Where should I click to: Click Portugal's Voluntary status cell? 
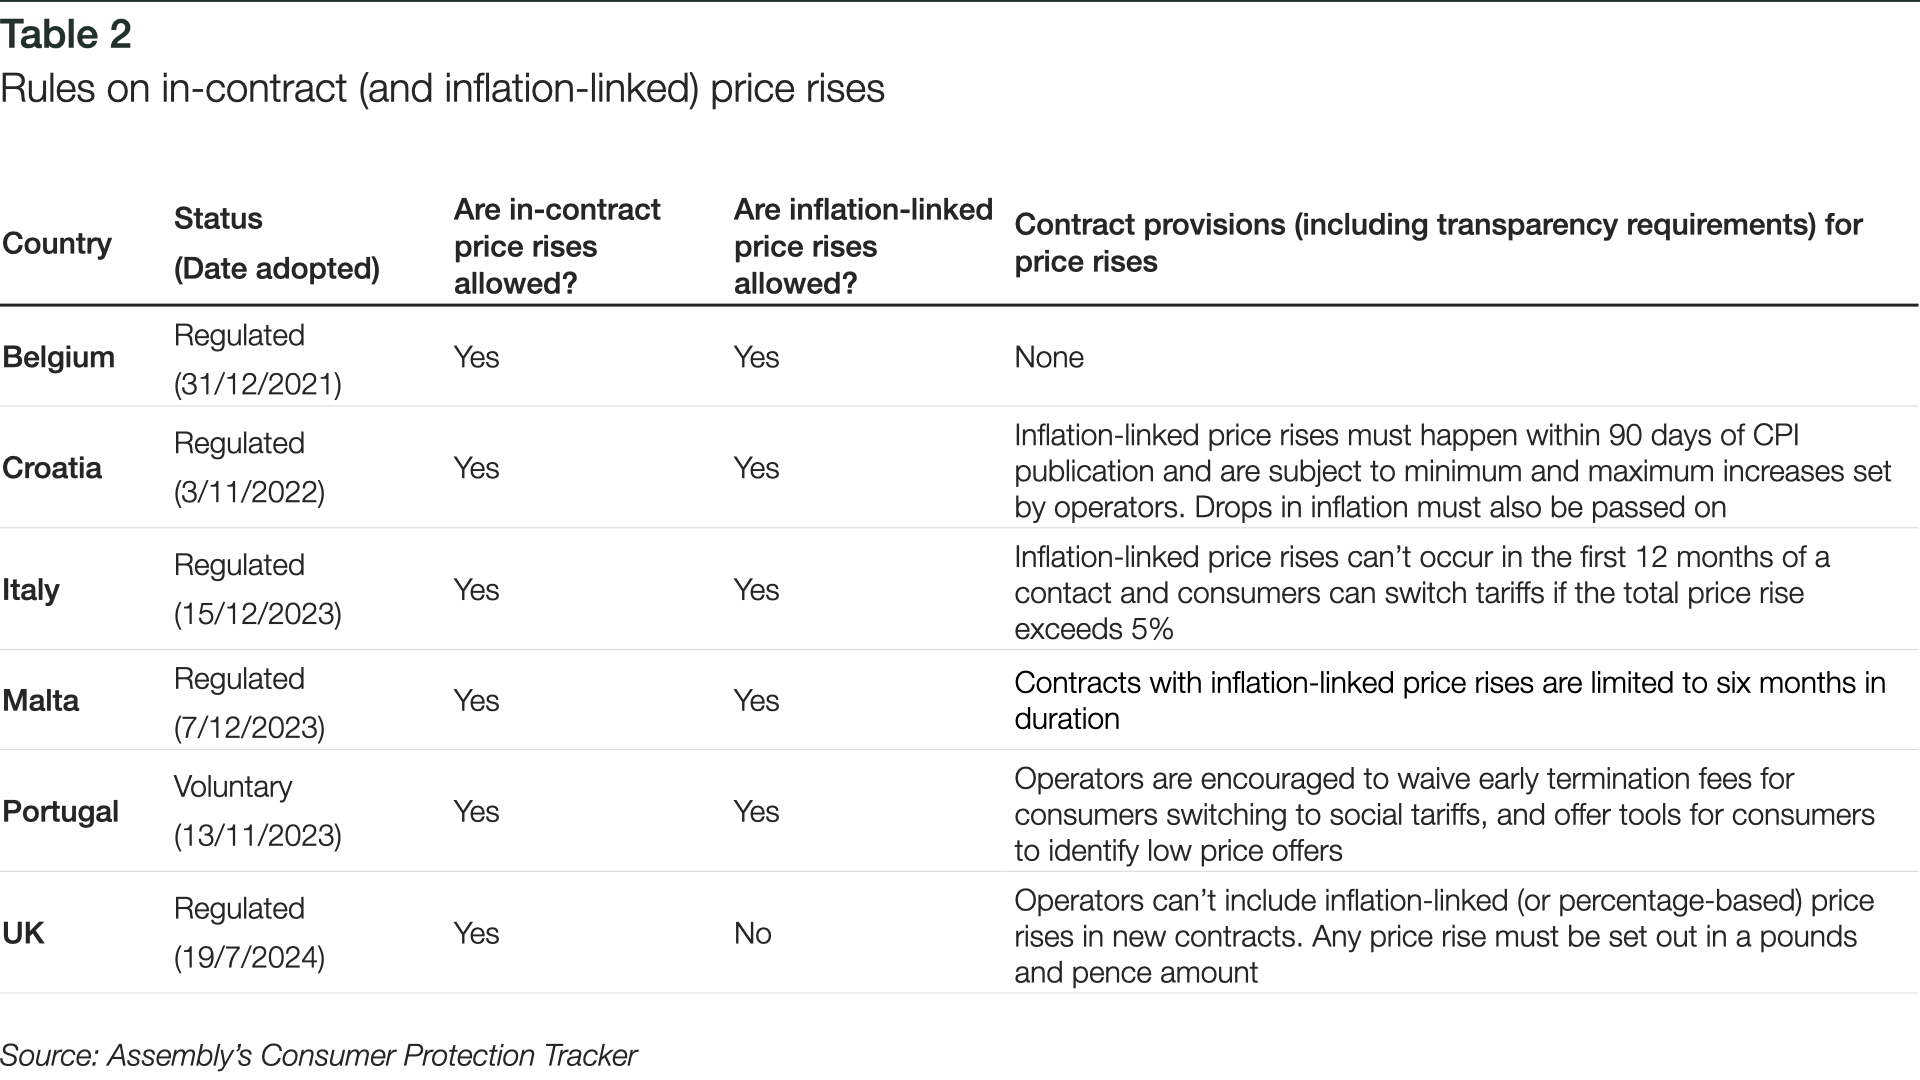[257, 811]
